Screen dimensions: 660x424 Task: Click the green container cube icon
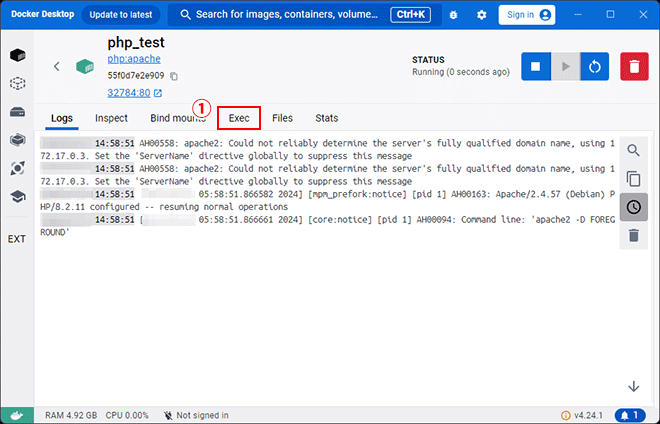(x=85, y=67)
